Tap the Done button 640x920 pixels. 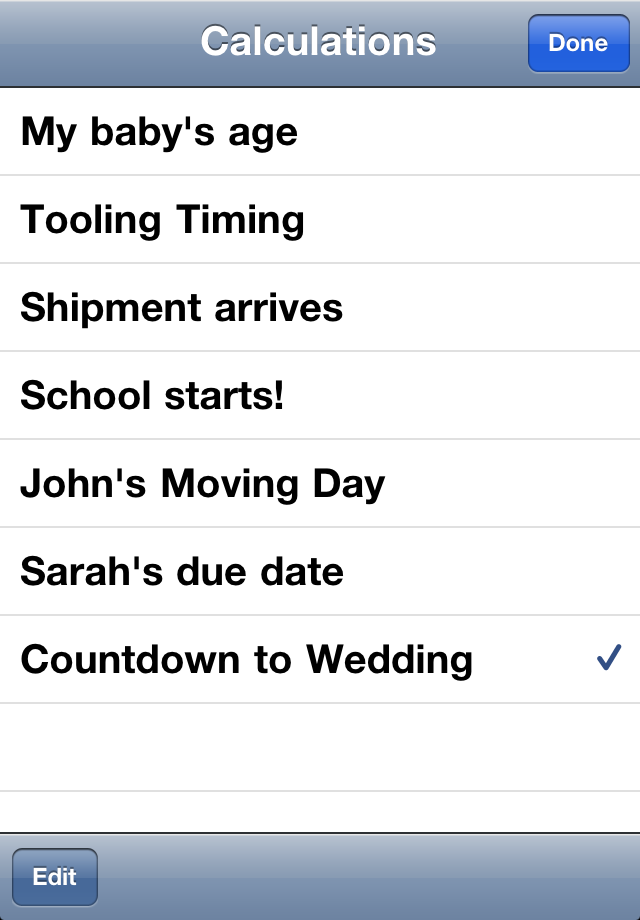(x=578, y=43)
